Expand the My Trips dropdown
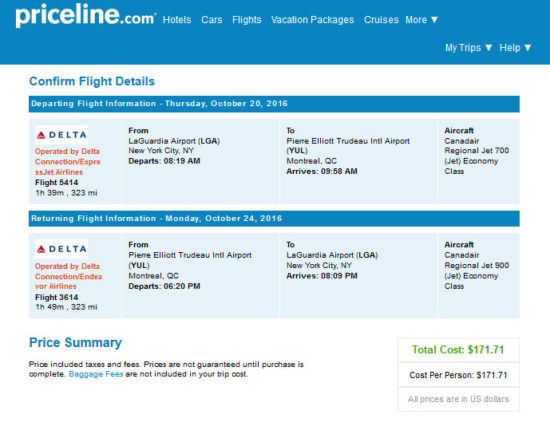550x434 pixels. [x=469, y=48]
